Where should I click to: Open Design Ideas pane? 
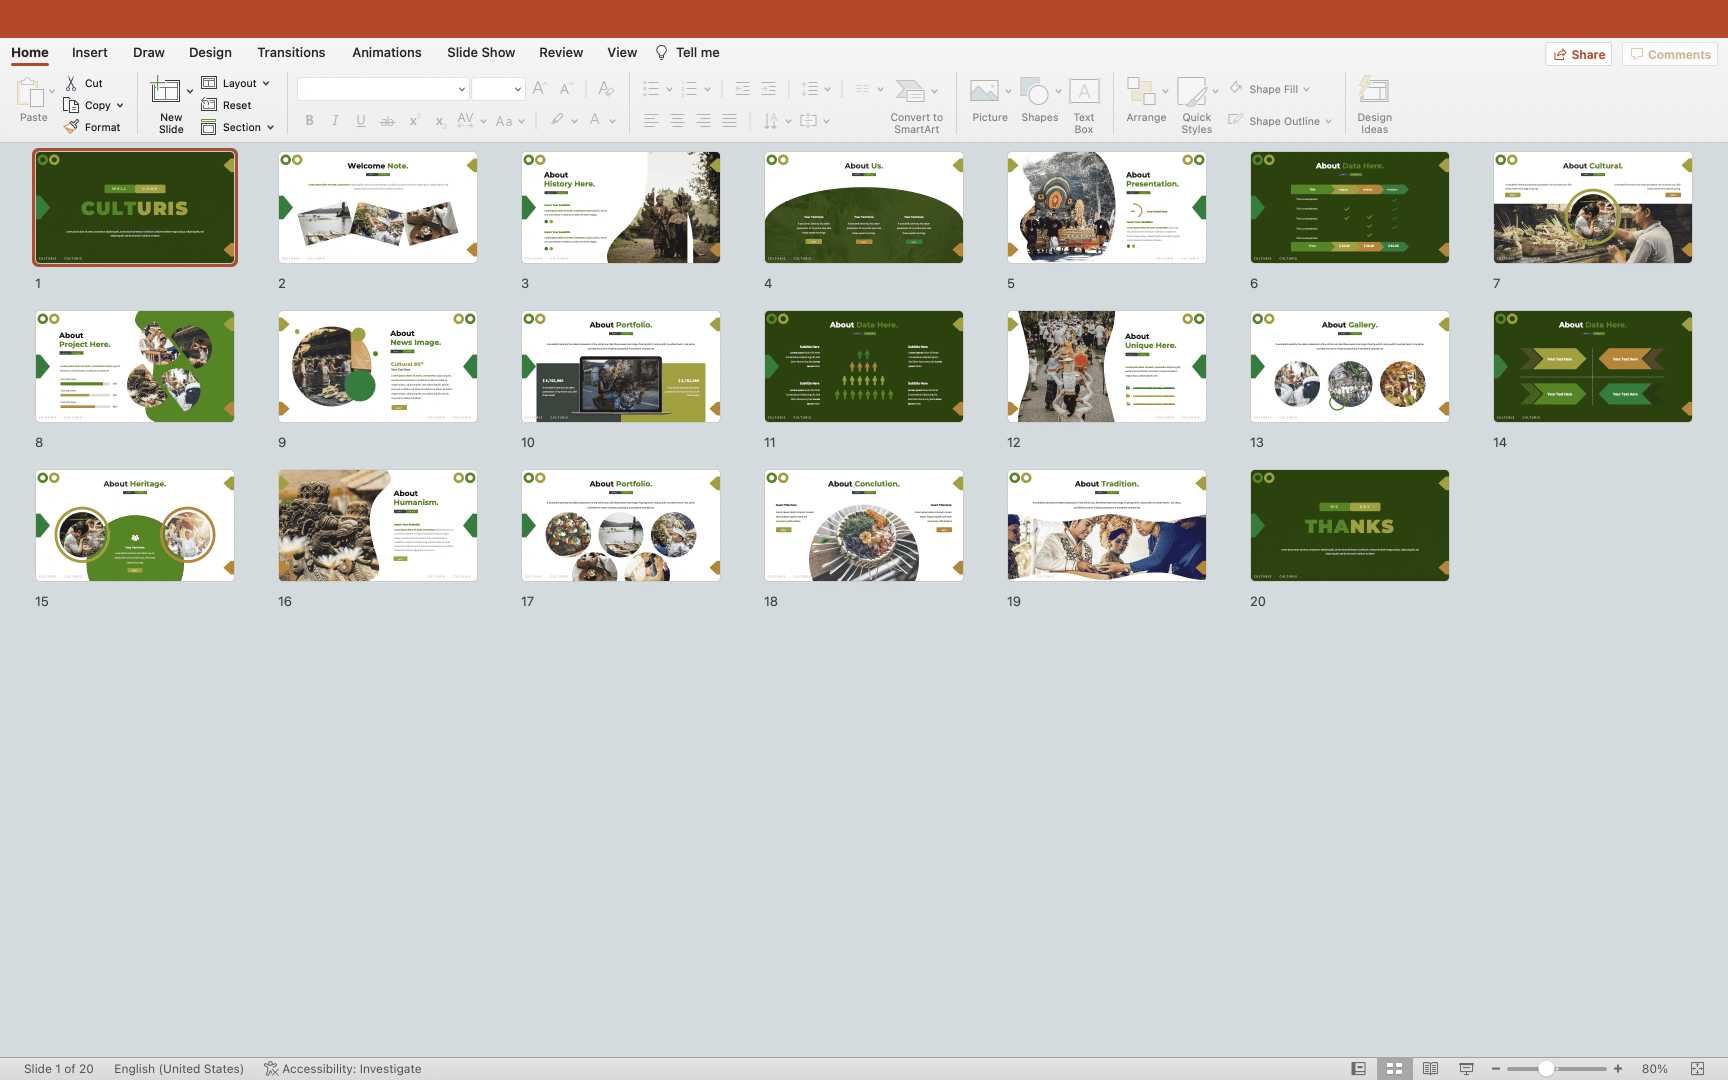pyautogui.click(x=1374, y=92)
